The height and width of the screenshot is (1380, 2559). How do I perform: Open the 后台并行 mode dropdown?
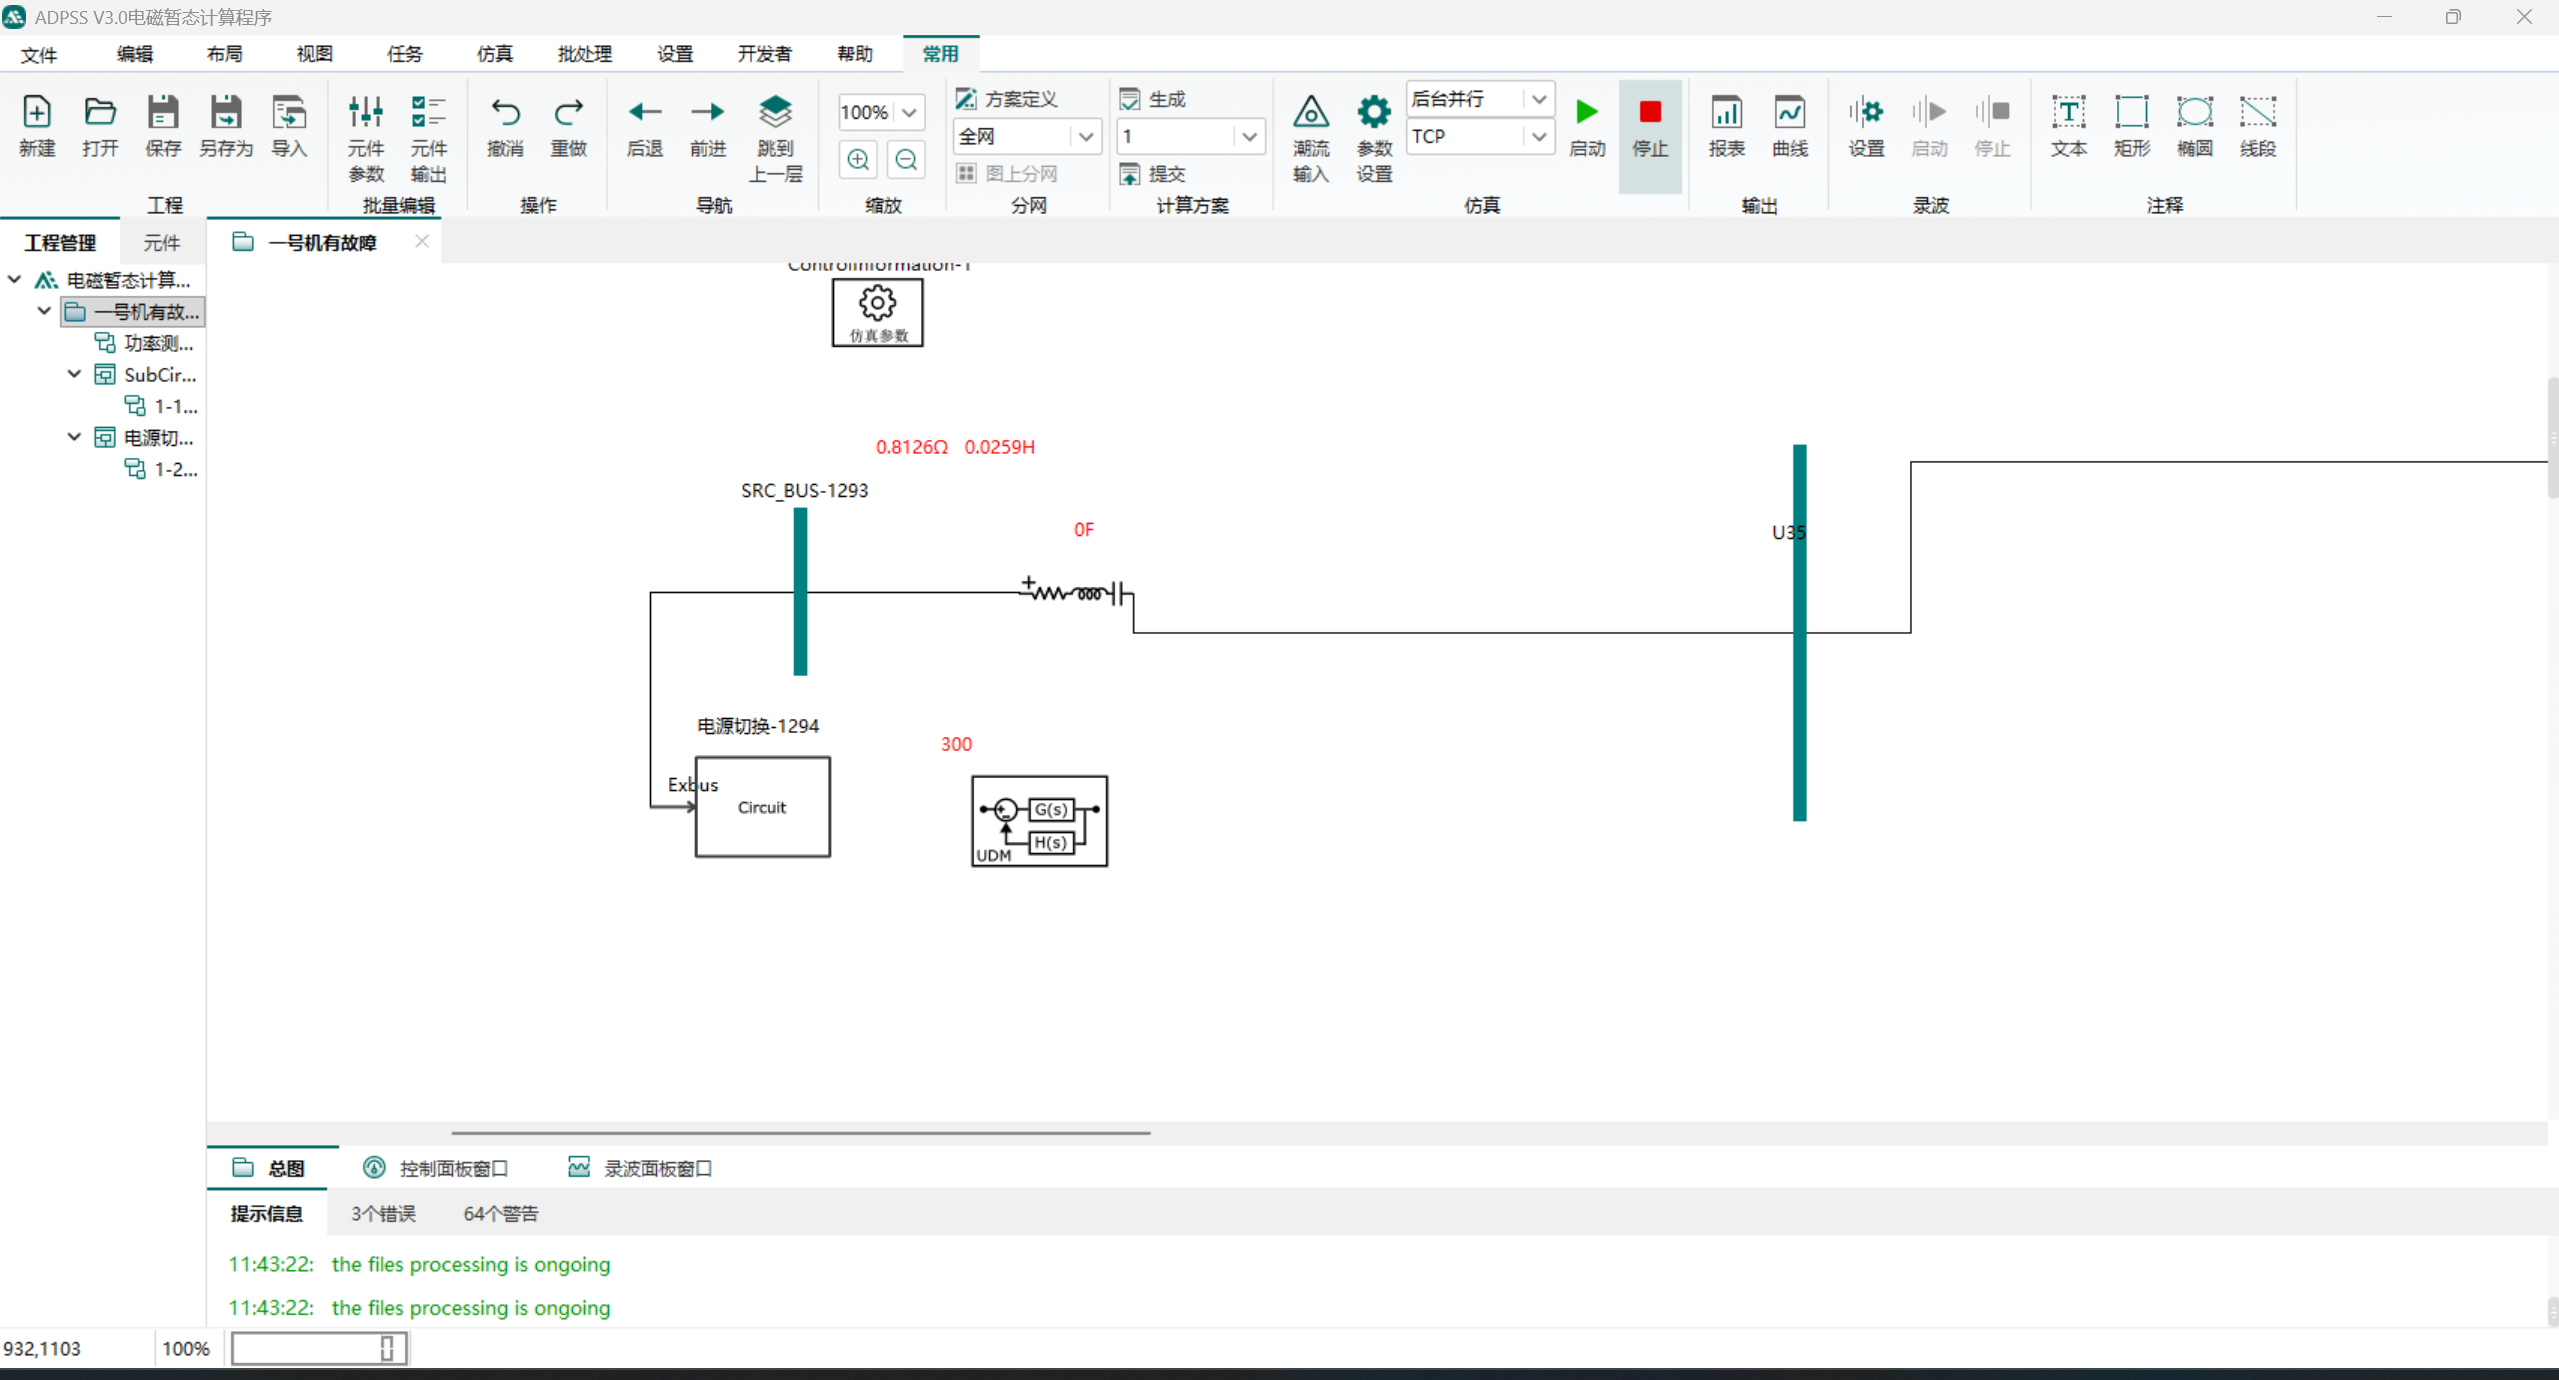(x=1538, y=99)
